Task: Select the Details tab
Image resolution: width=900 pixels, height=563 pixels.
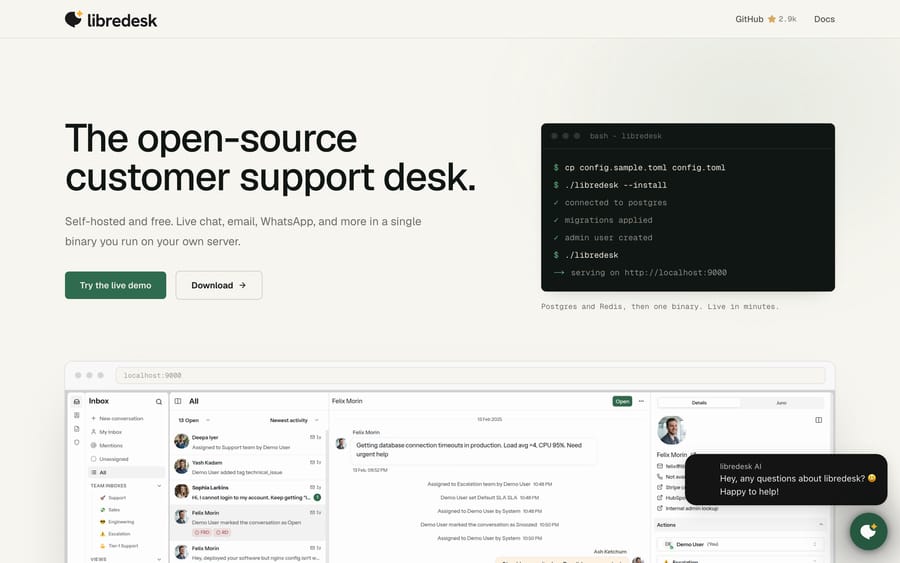Action: click(699, 403)
